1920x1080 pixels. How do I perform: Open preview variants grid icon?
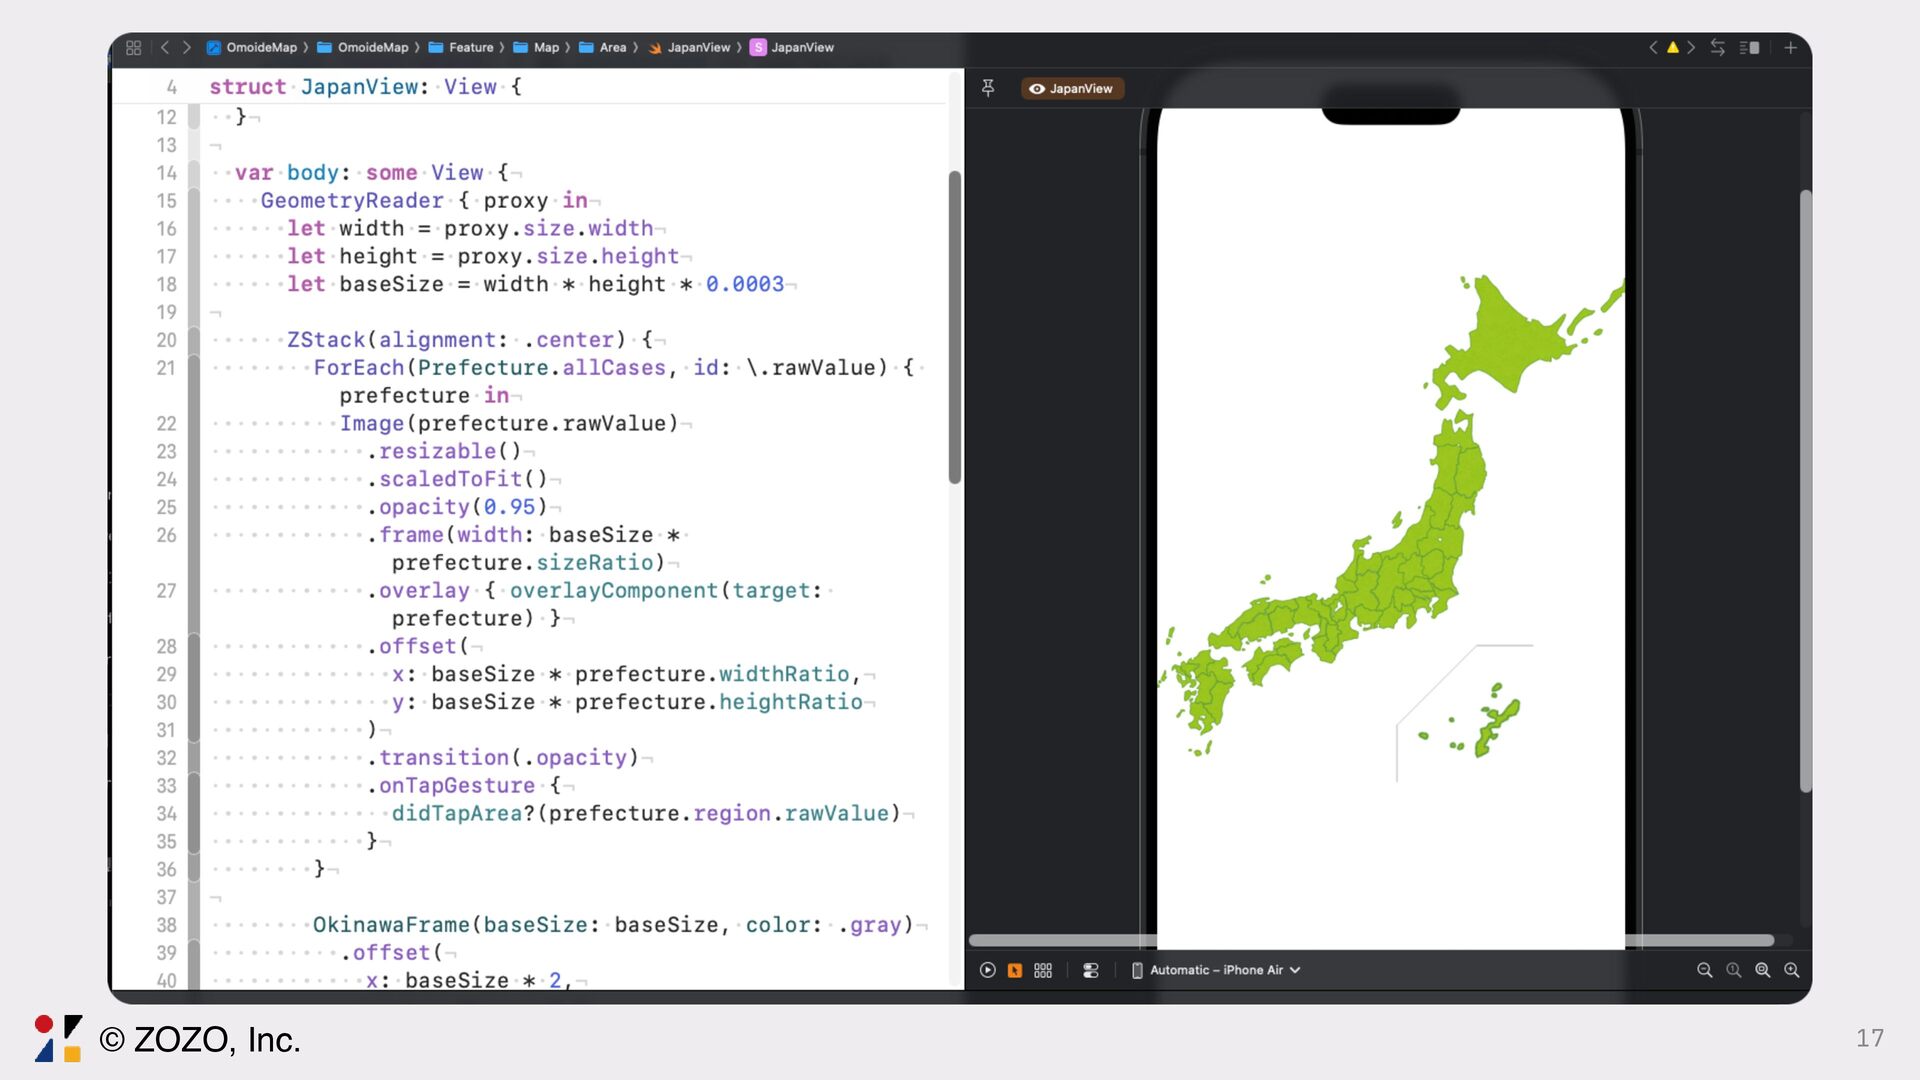[x=1043, y=970]
